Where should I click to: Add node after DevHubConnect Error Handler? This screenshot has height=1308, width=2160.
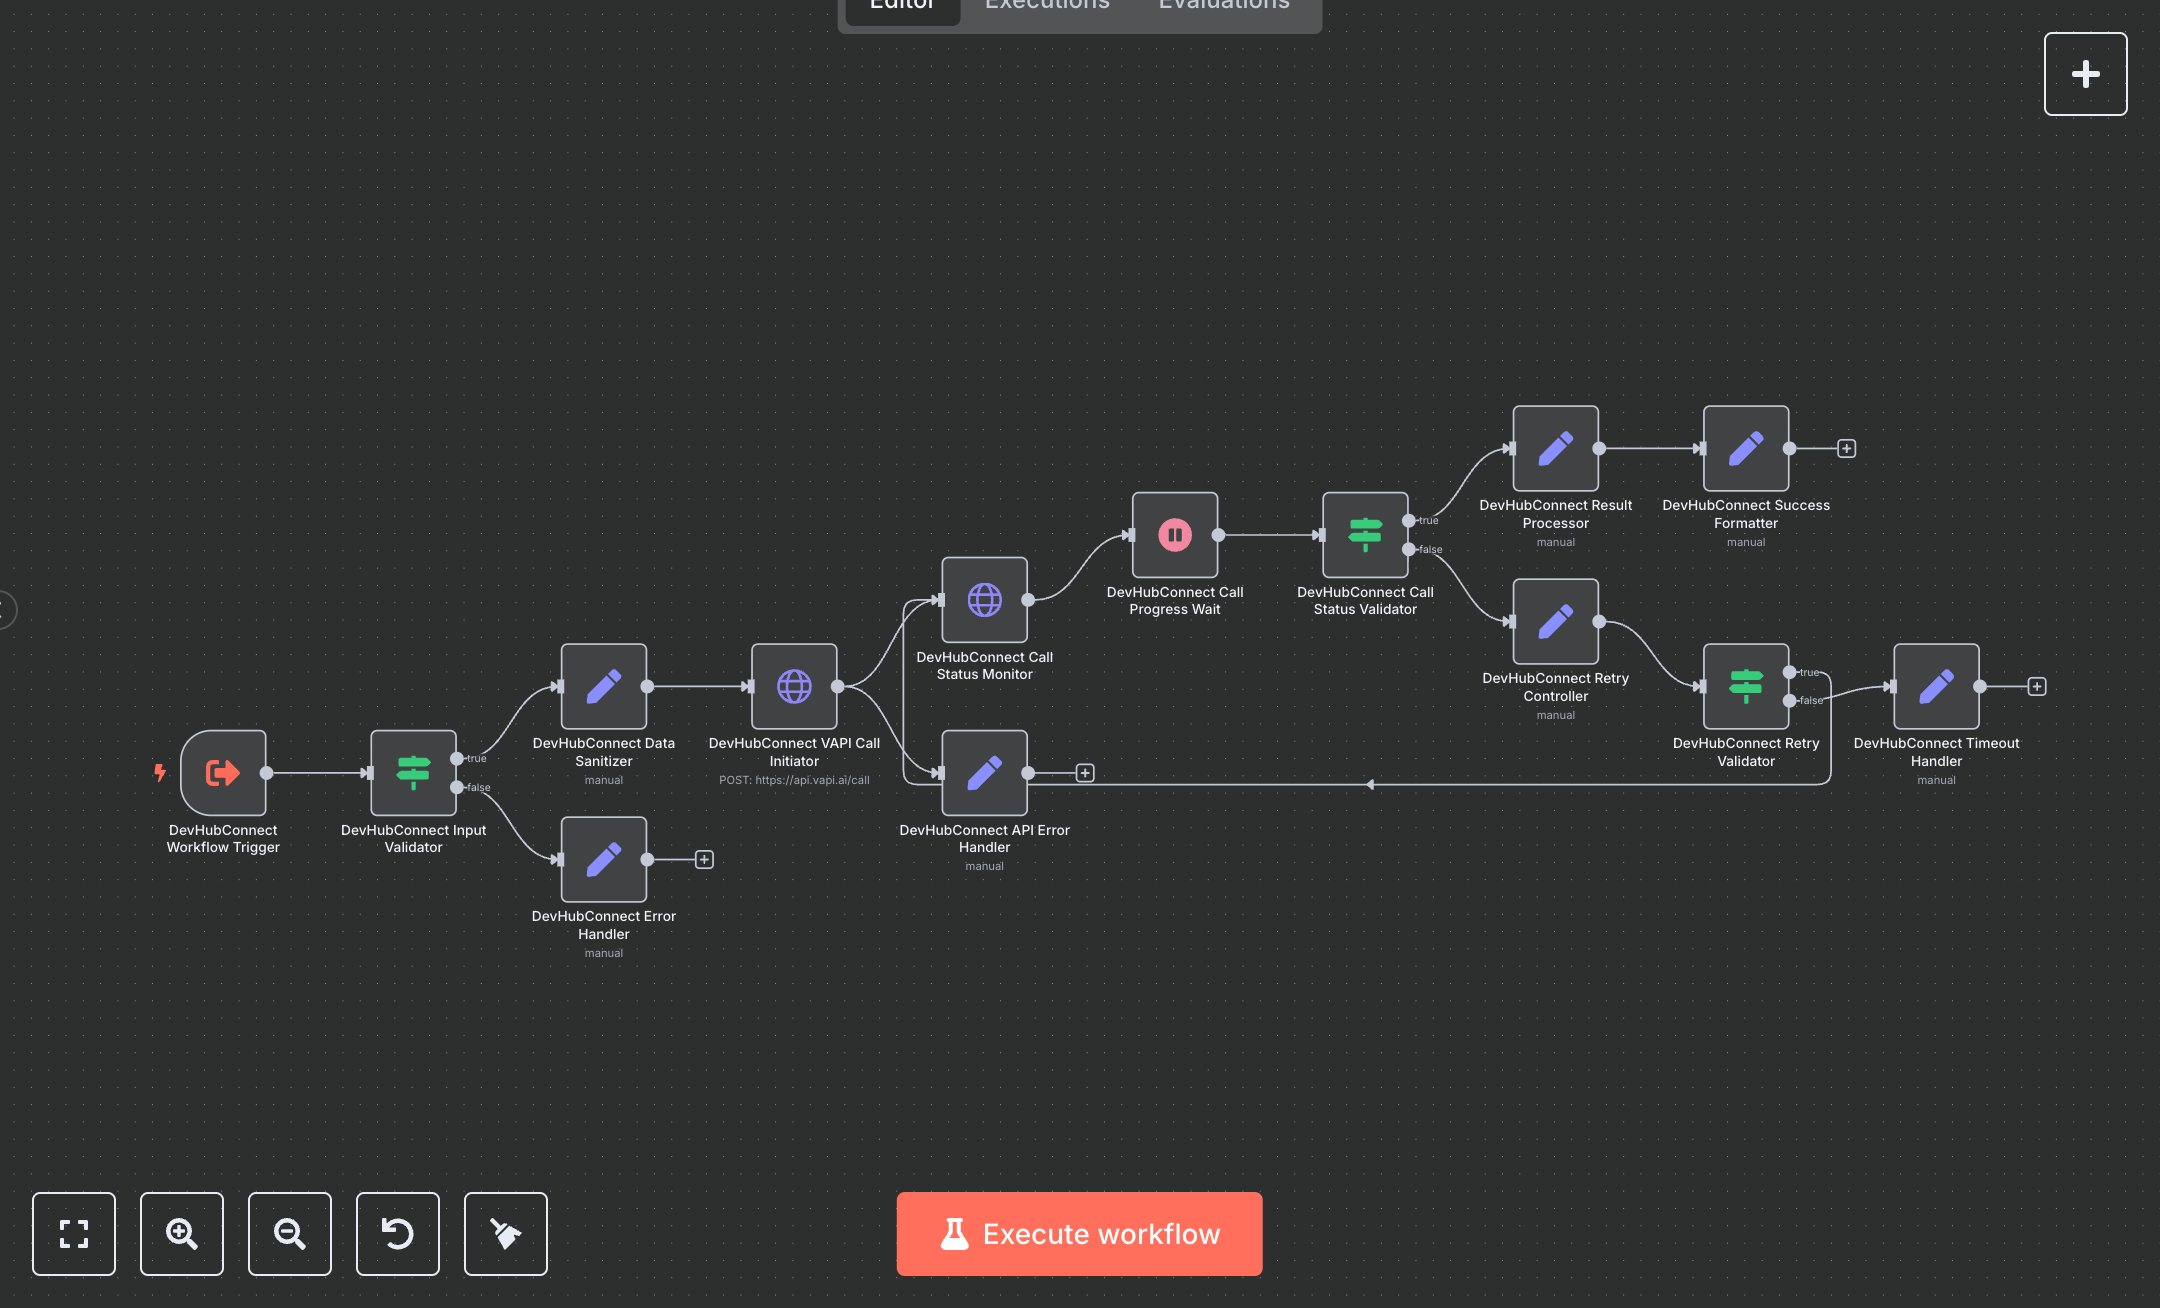click(x=704, y=860)
